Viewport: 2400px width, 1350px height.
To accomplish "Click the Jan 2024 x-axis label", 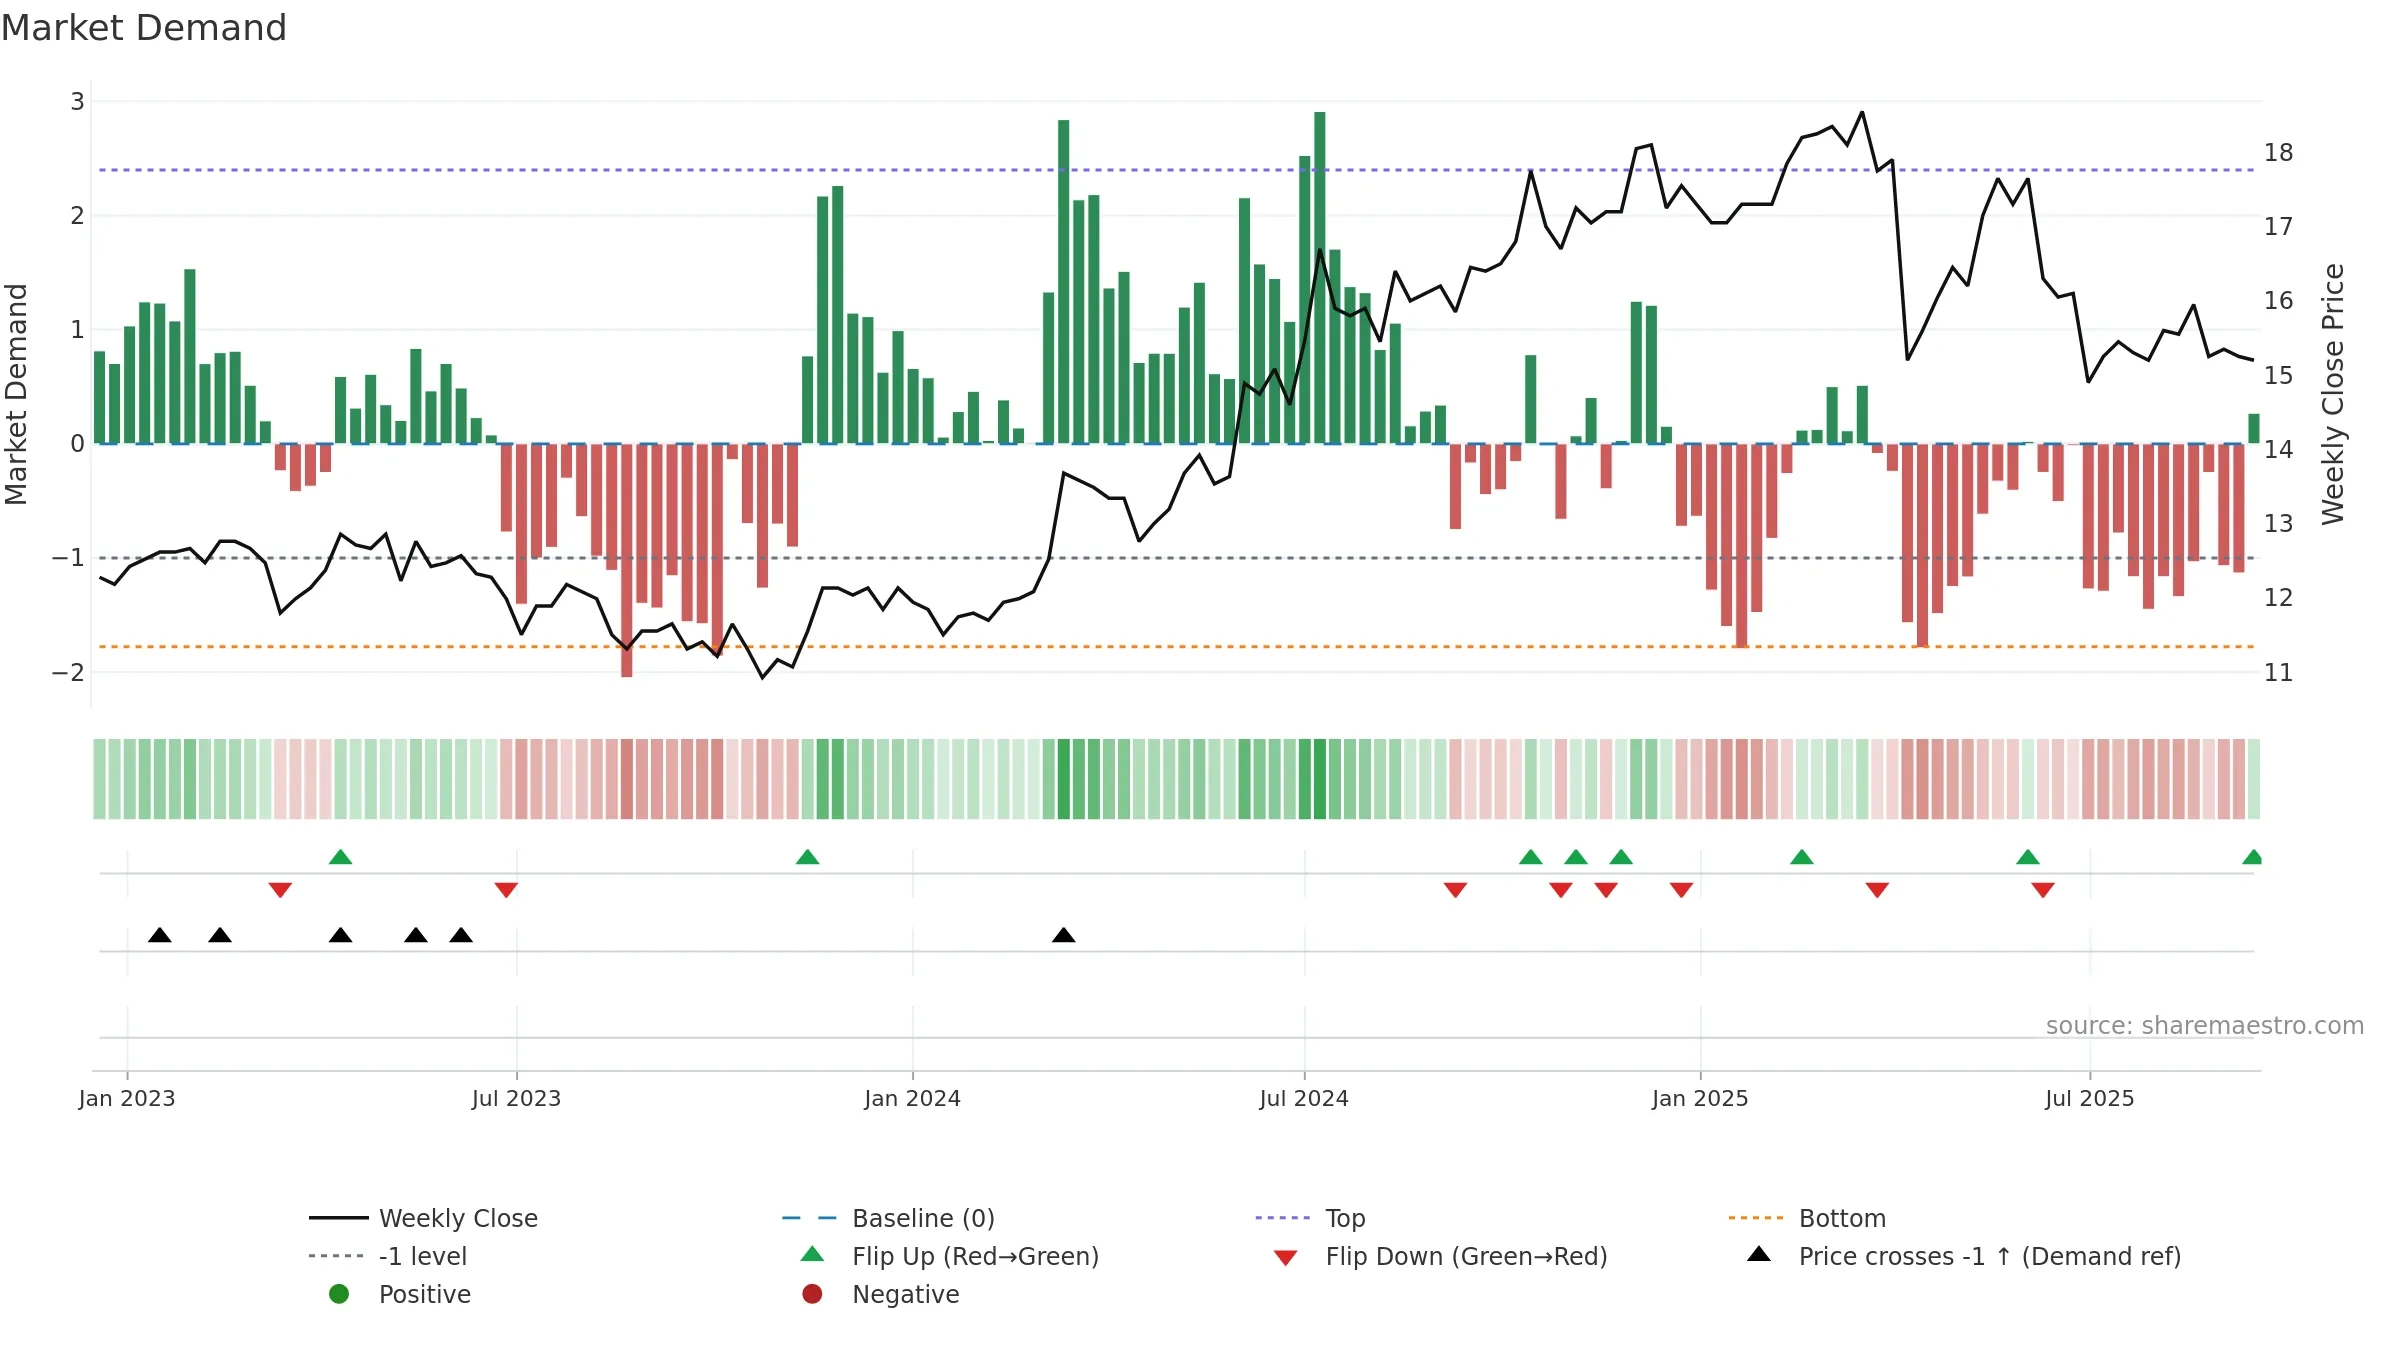I will point(913,1098).
